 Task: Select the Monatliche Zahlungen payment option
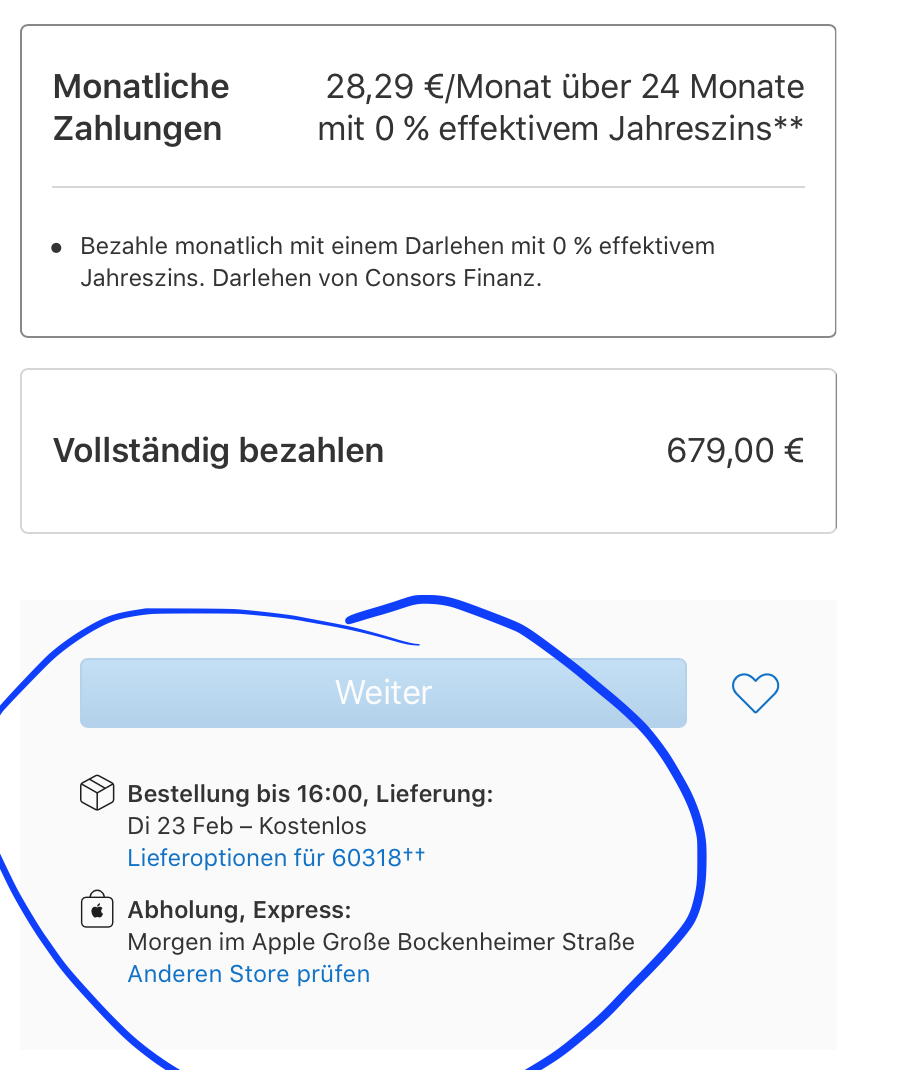(x=428, y=180)
